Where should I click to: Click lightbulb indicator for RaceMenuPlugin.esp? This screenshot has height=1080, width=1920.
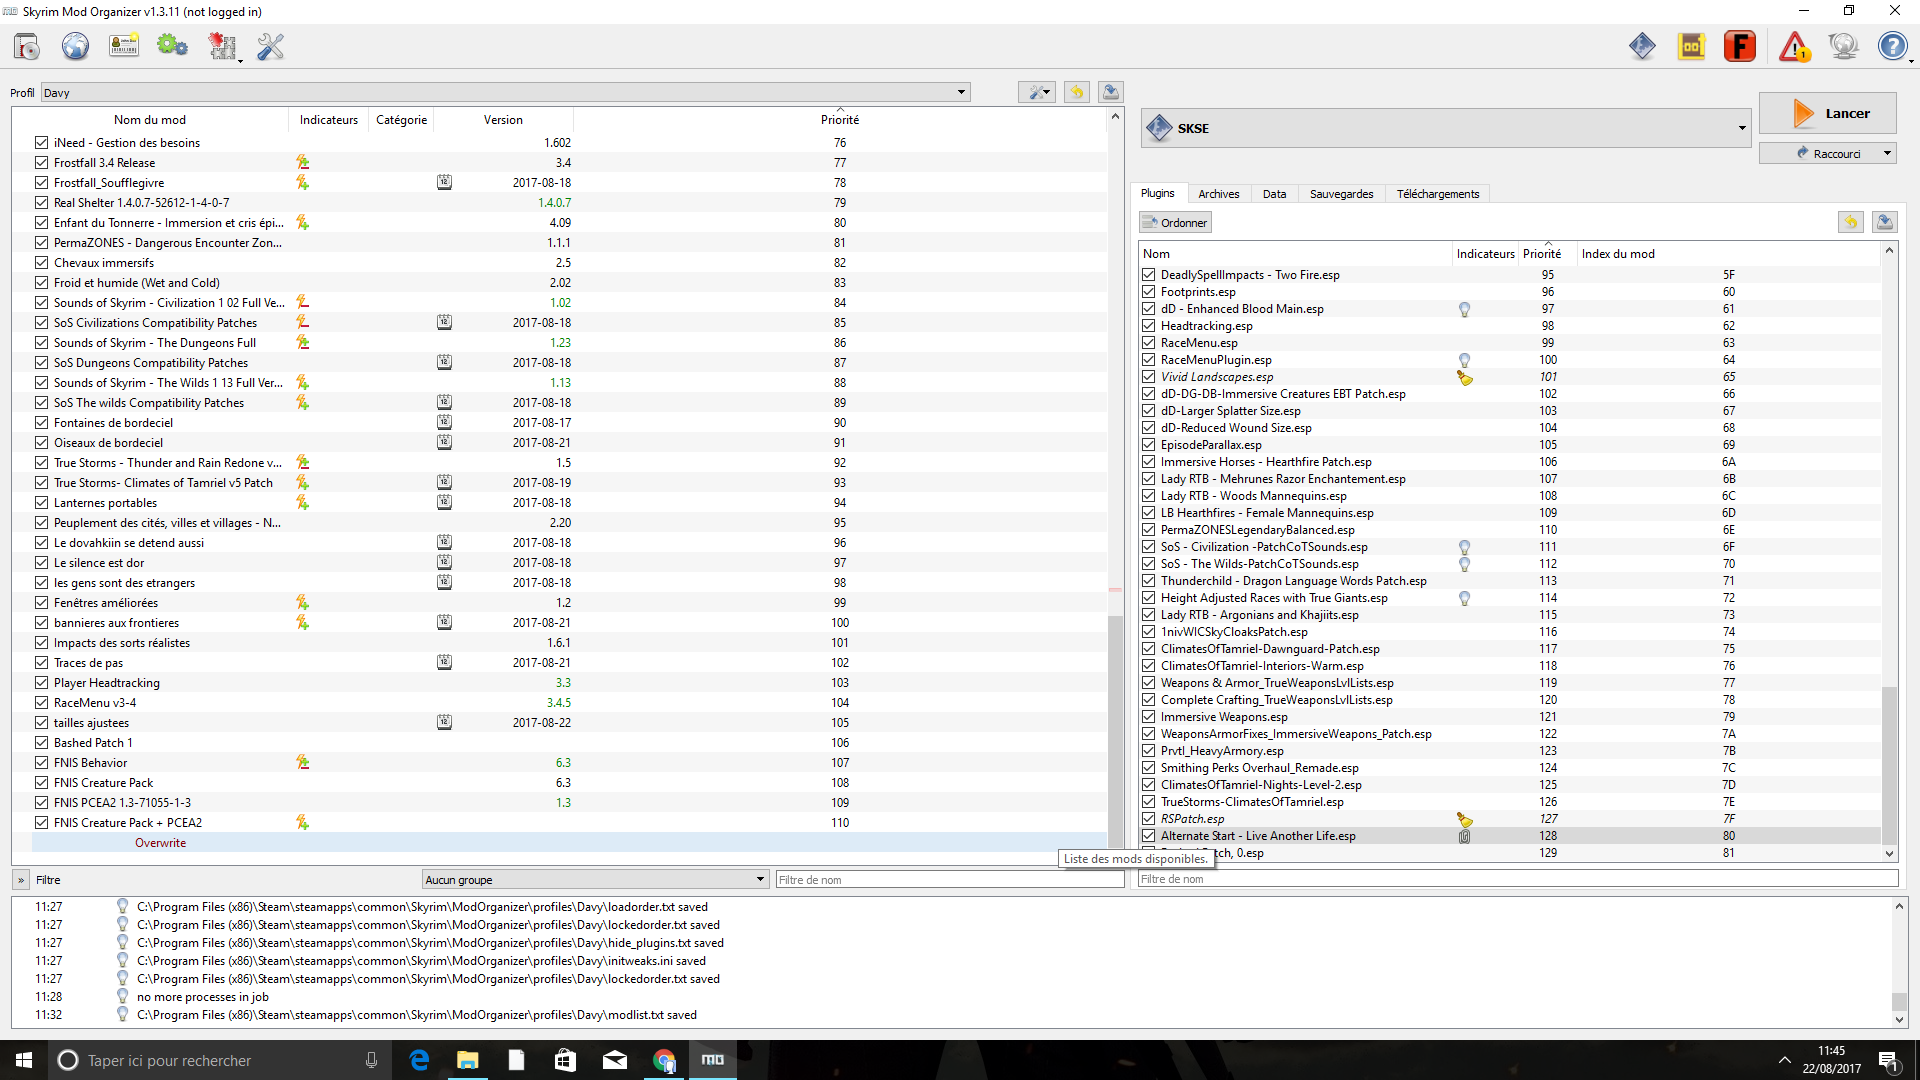click(1464, 360)
